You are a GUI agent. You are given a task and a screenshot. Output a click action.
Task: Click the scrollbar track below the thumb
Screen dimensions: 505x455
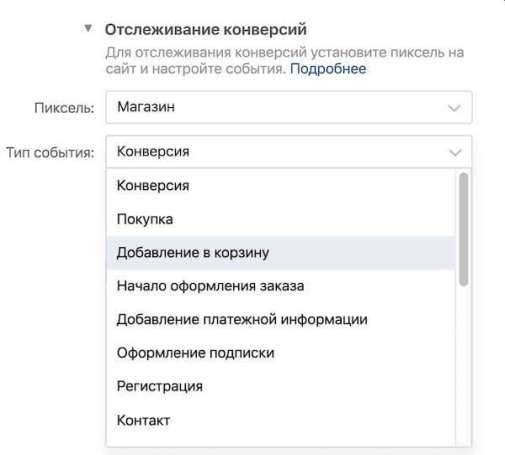[x=463, y=365]
